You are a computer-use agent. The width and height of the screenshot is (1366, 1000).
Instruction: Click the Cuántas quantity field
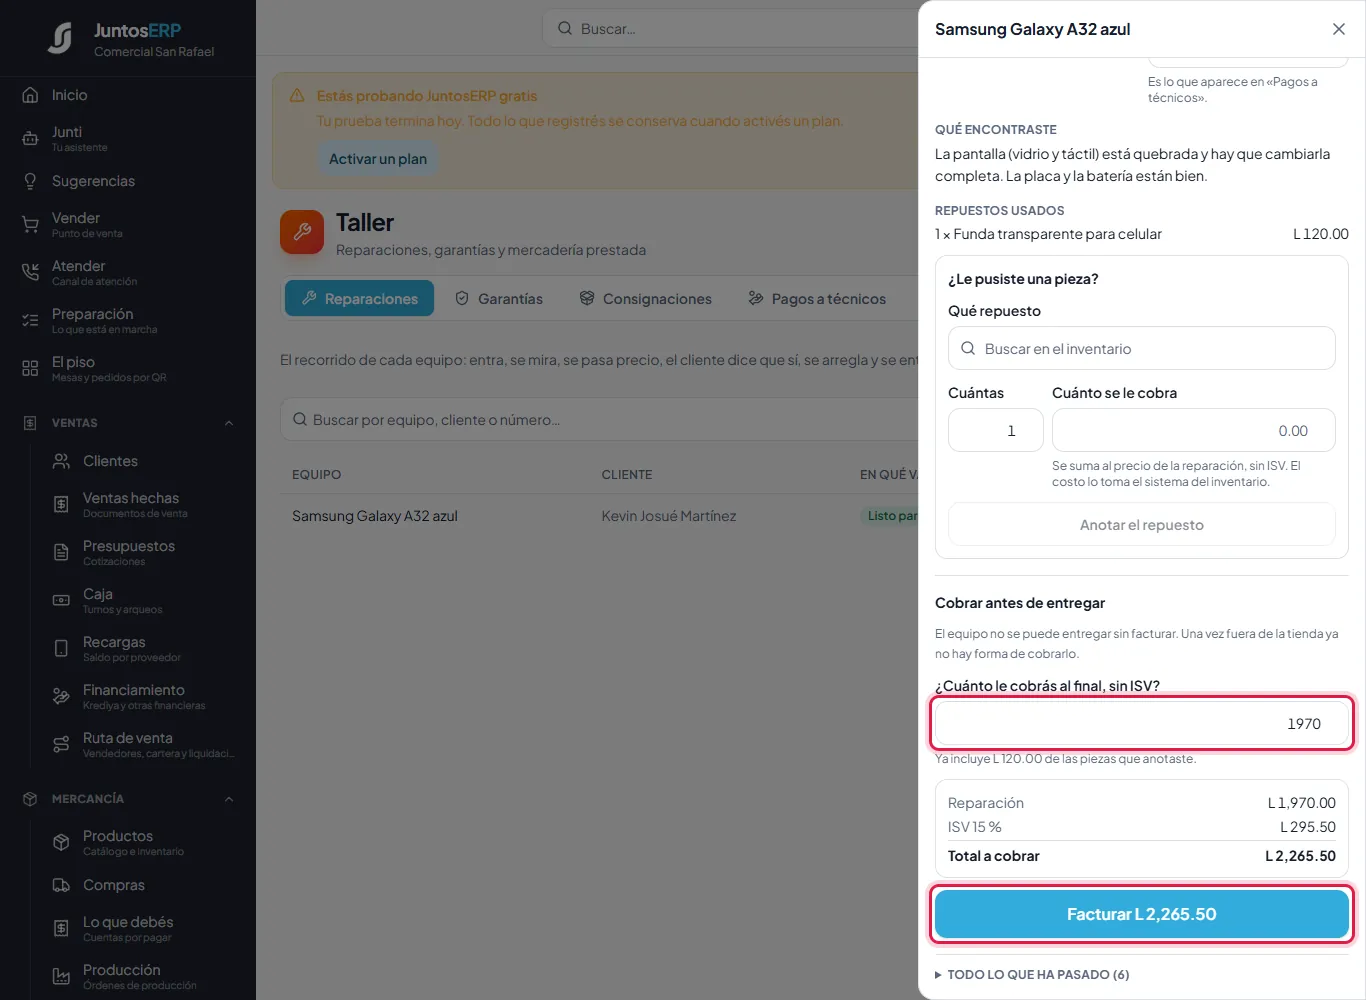coord(996,430)
